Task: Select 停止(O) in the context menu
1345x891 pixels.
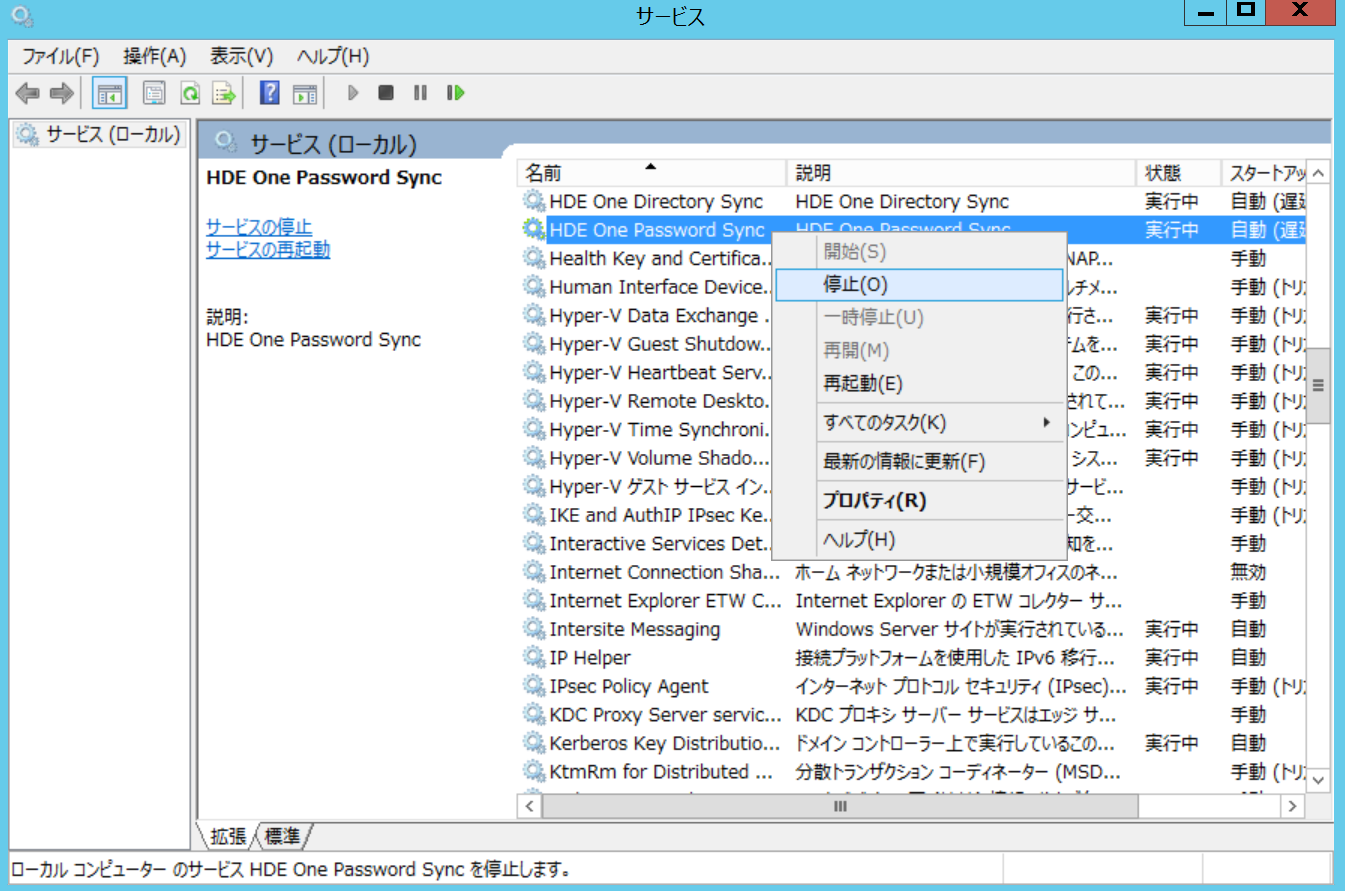Action: (855, 285)
